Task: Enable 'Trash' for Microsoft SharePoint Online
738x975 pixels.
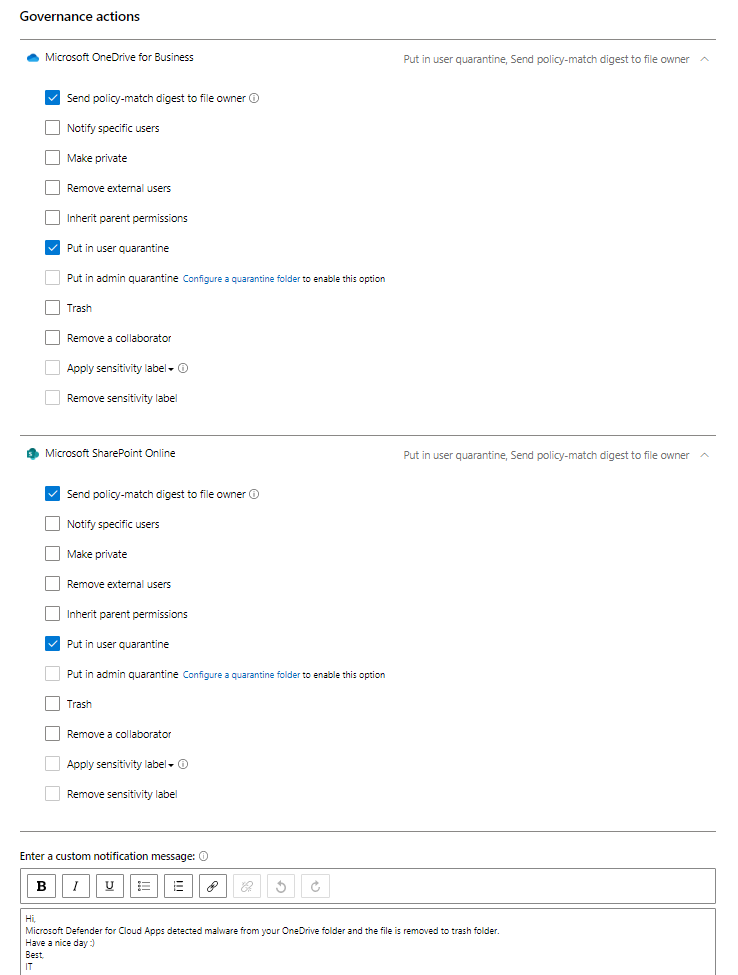Action: pos(53,704)
